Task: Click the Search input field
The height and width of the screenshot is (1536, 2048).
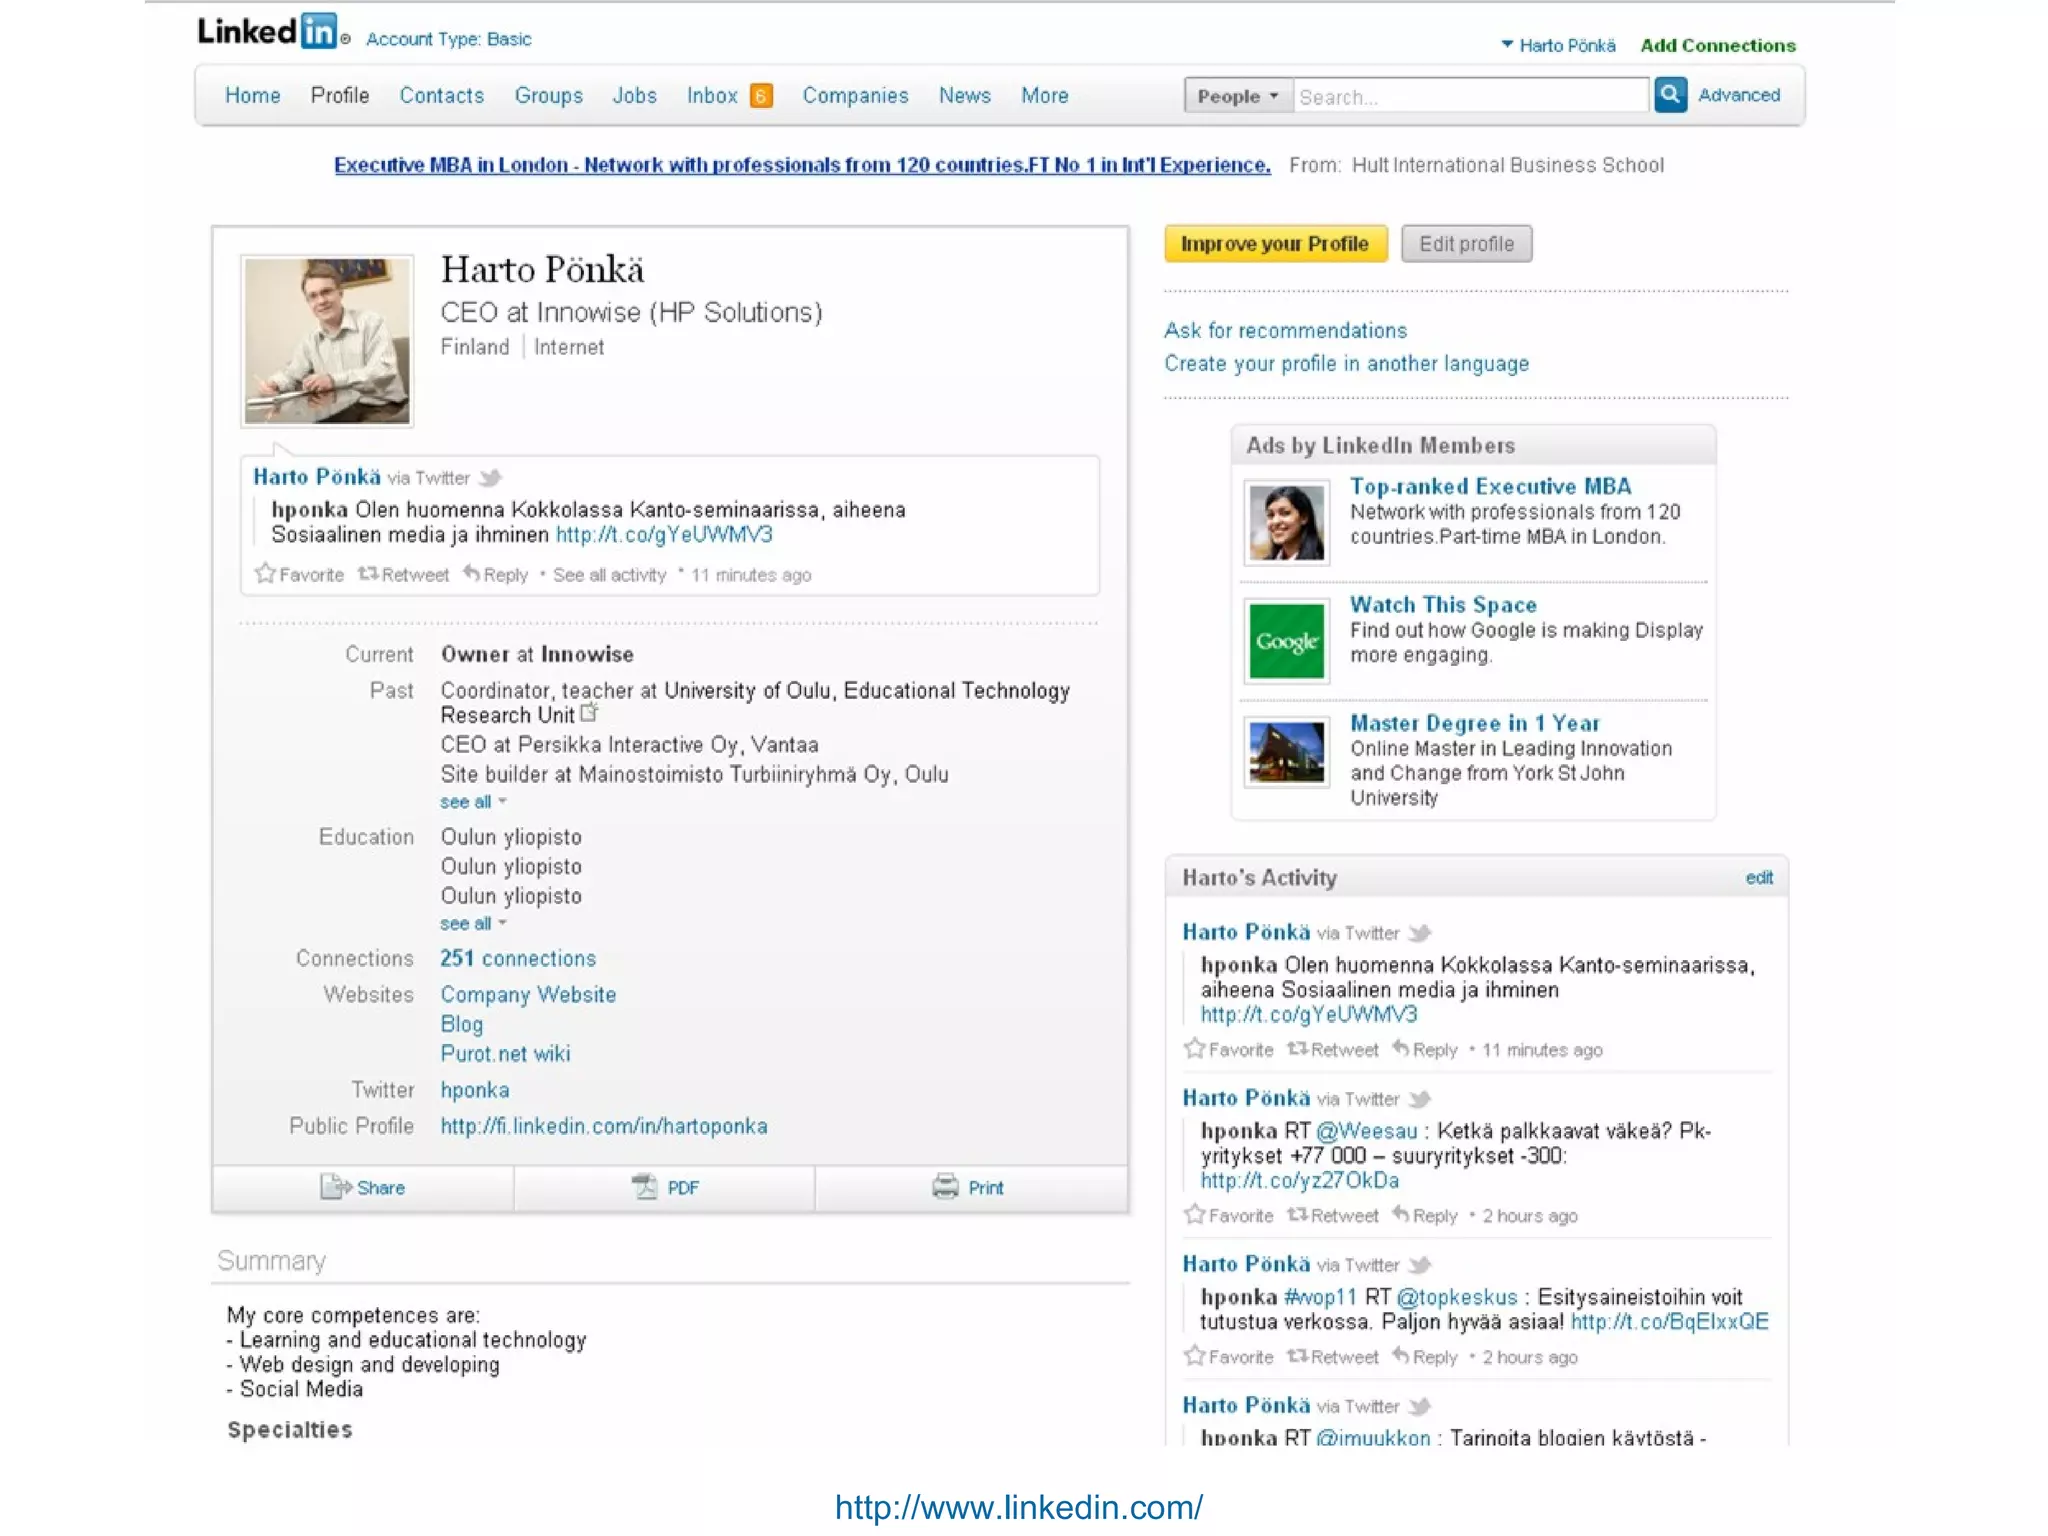Action: [1470, 96]
